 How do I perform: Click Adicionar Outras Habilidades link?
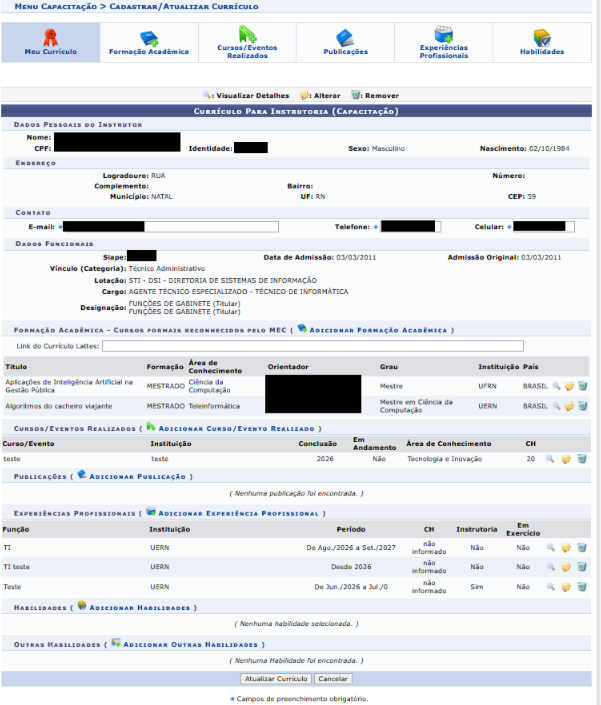point(191,645)
